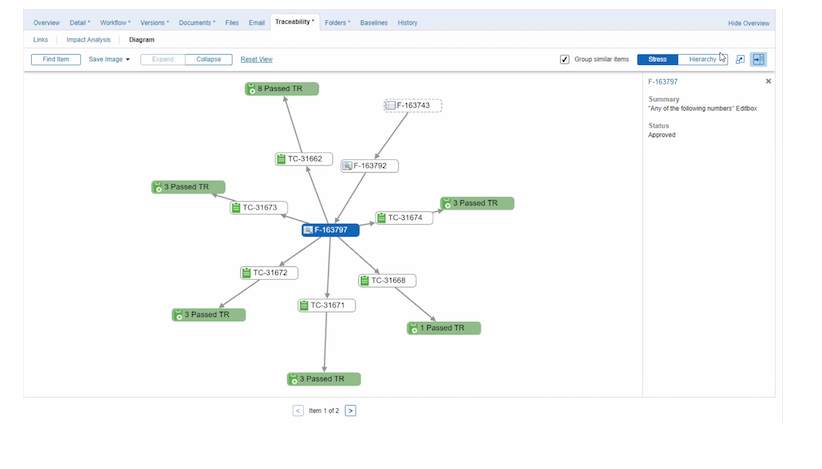Select the TC-31662 node
The width and height of the screenshot is (822, 469).
pyautogui.click(x=304, y=159)
